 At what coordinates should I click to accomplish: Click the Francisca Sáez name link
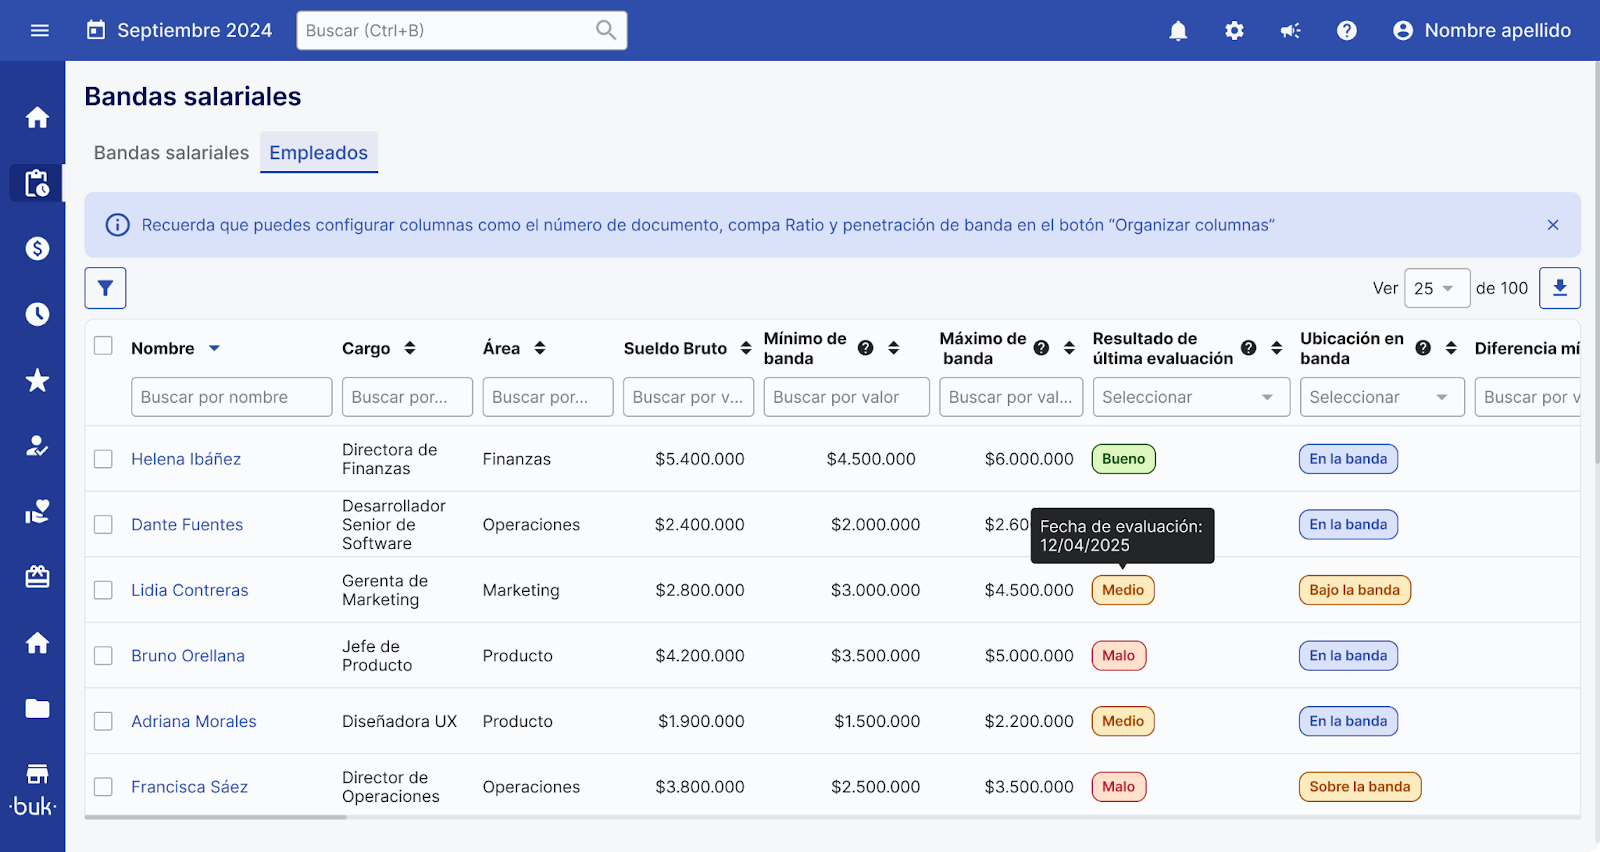190,787
